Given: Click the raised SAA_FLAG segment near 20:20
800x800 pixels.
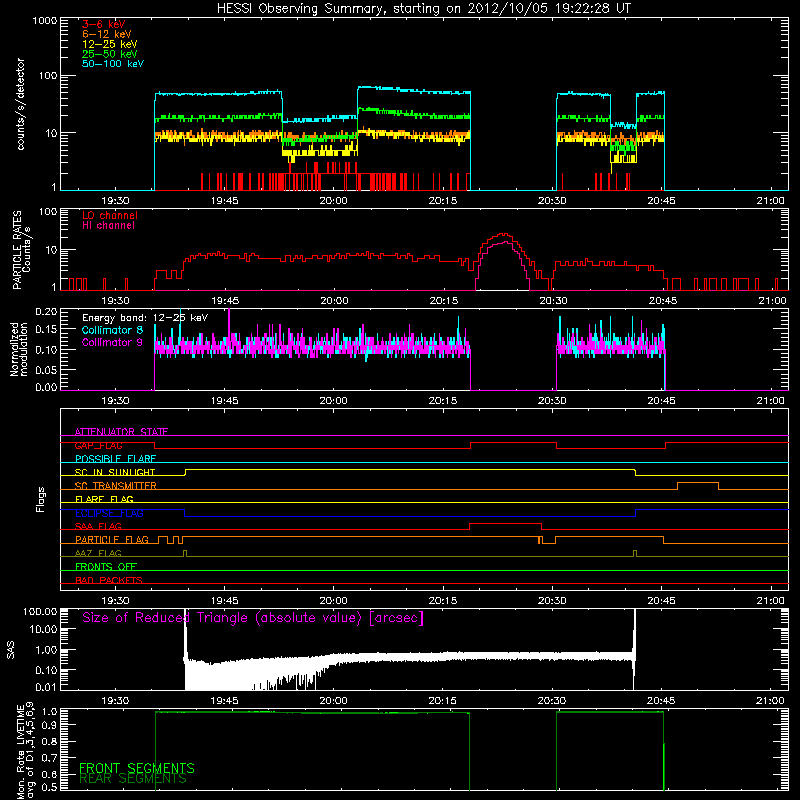Looking at the screenshot, I should [x=505, y=524].
